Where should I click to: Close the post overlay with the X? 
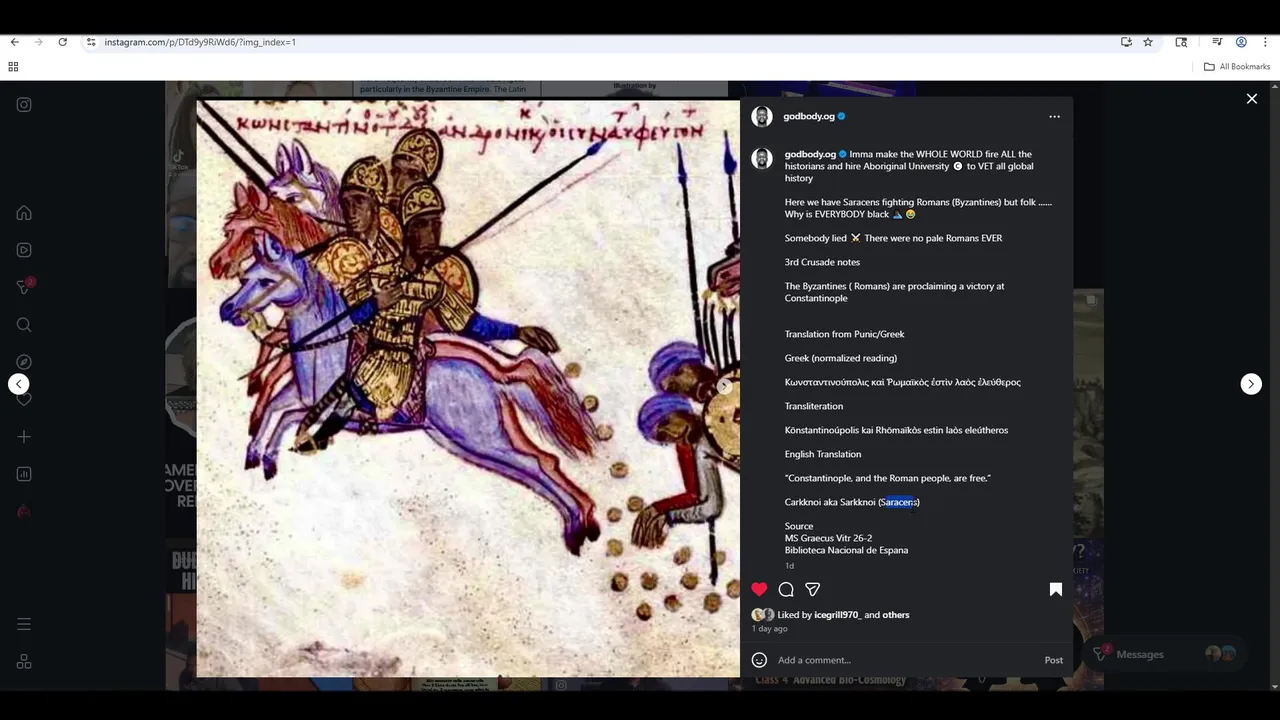point(1251,98)
